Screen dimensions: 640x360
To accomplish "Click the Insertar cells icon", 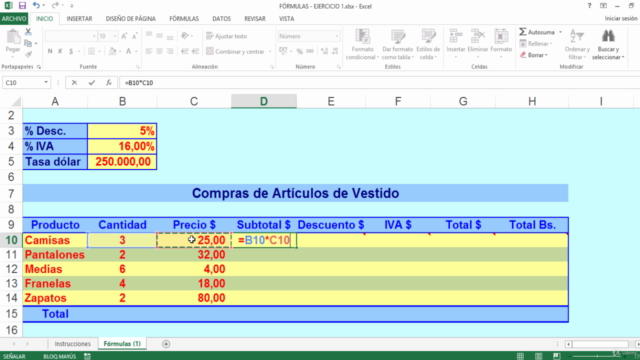I will click(456, 36).
